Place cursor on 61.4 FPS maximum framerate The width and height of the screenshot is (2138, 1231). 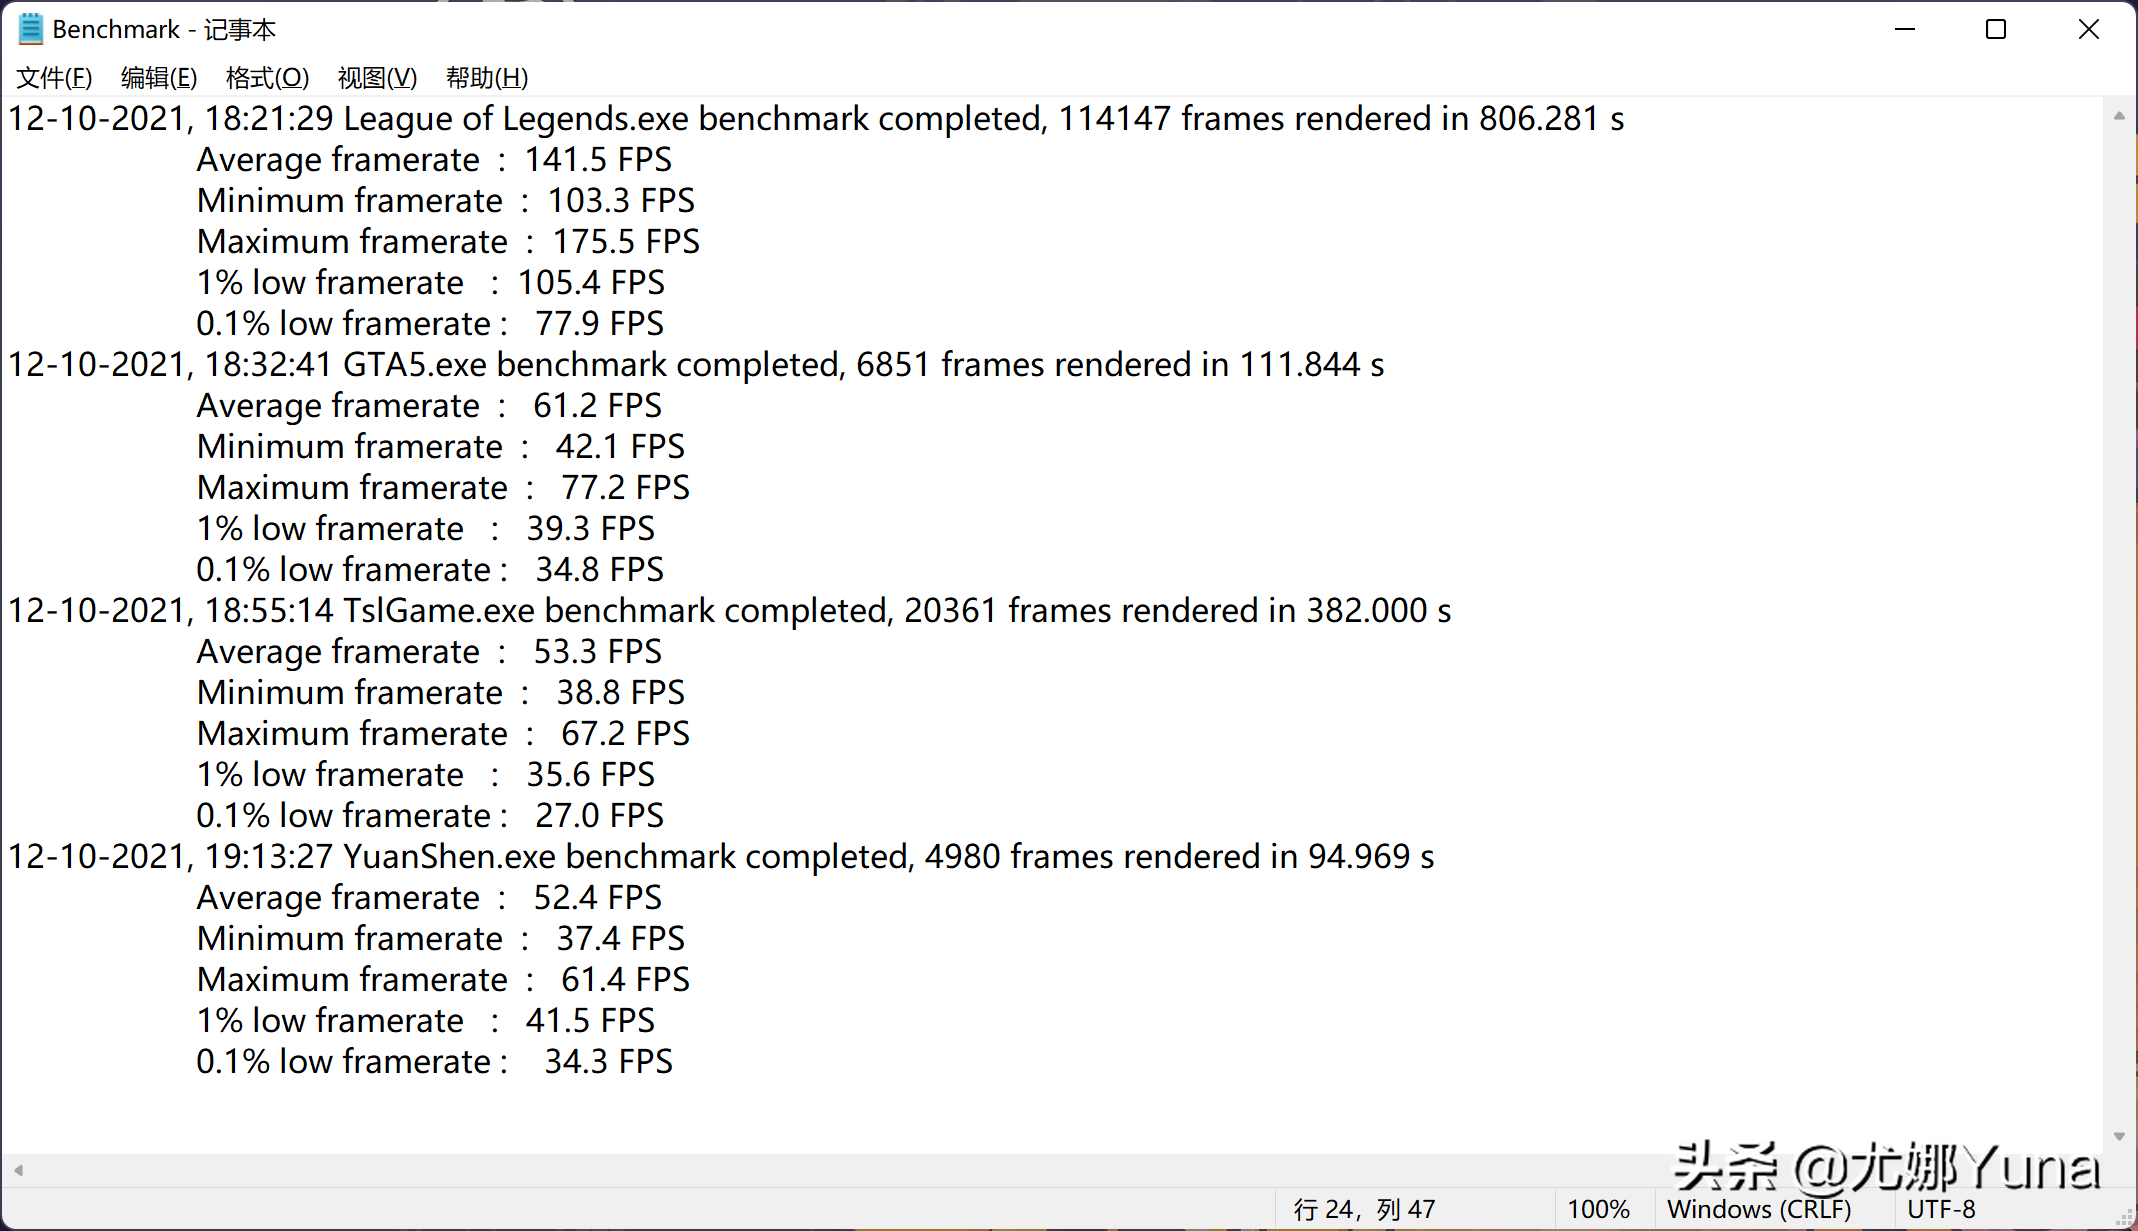tap(625, 980)
